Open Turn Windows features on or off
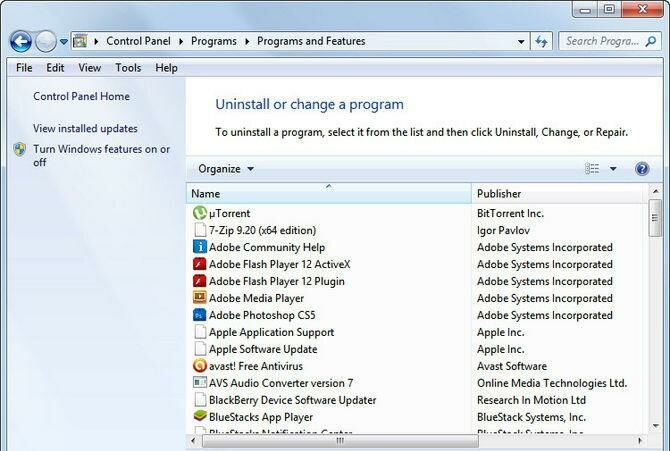 pyautogui.click(x=101, y=156)
